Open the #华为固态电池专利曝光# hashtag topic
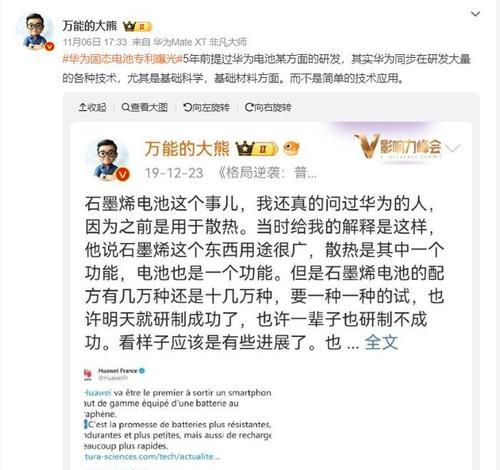The width and height of the screenshot is (500, 470). (122, 59)
